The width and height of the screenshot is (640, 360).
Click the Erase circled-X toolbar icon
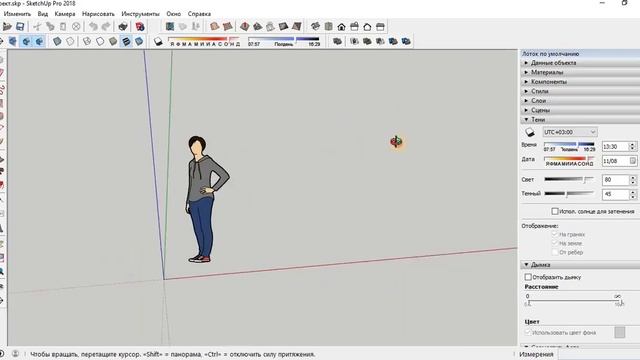[76, 27]
